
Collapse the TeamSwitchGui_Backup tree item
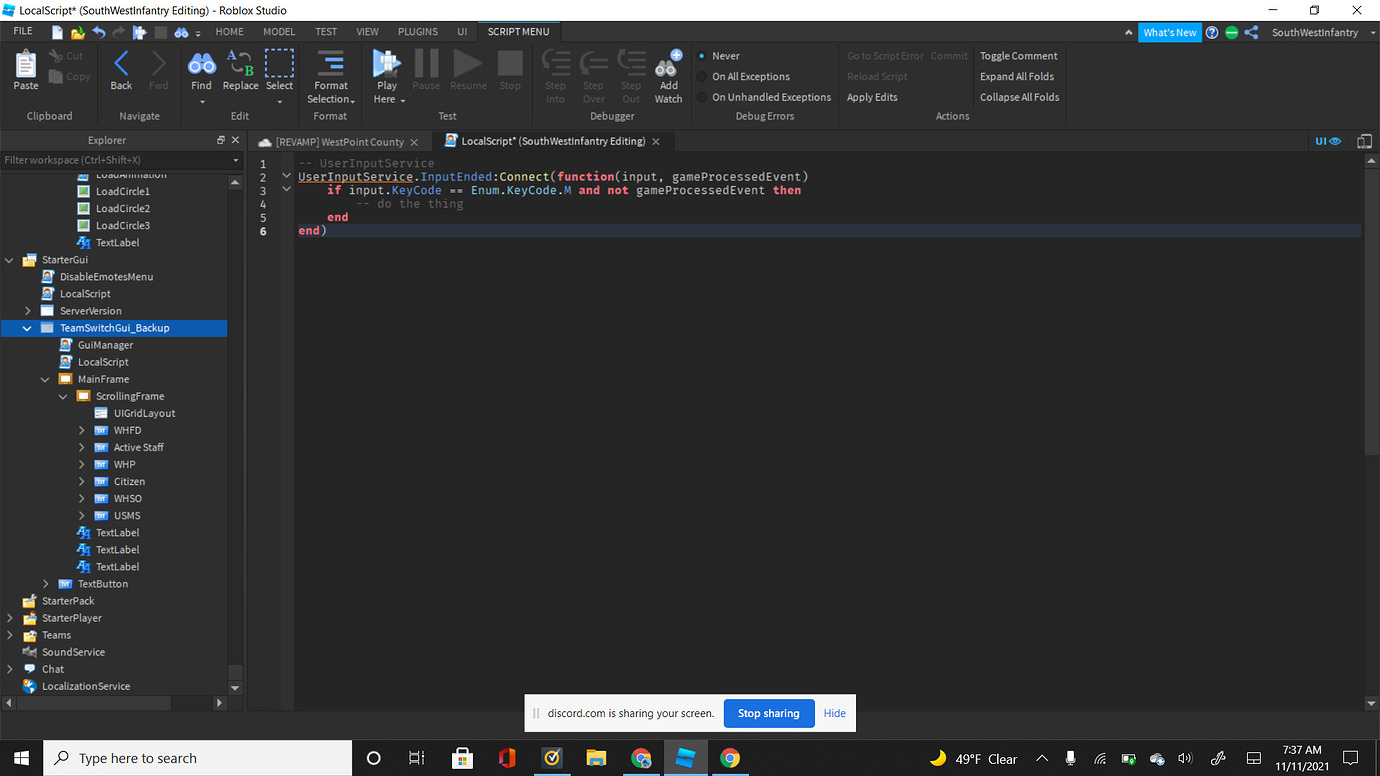click(26, 327)
